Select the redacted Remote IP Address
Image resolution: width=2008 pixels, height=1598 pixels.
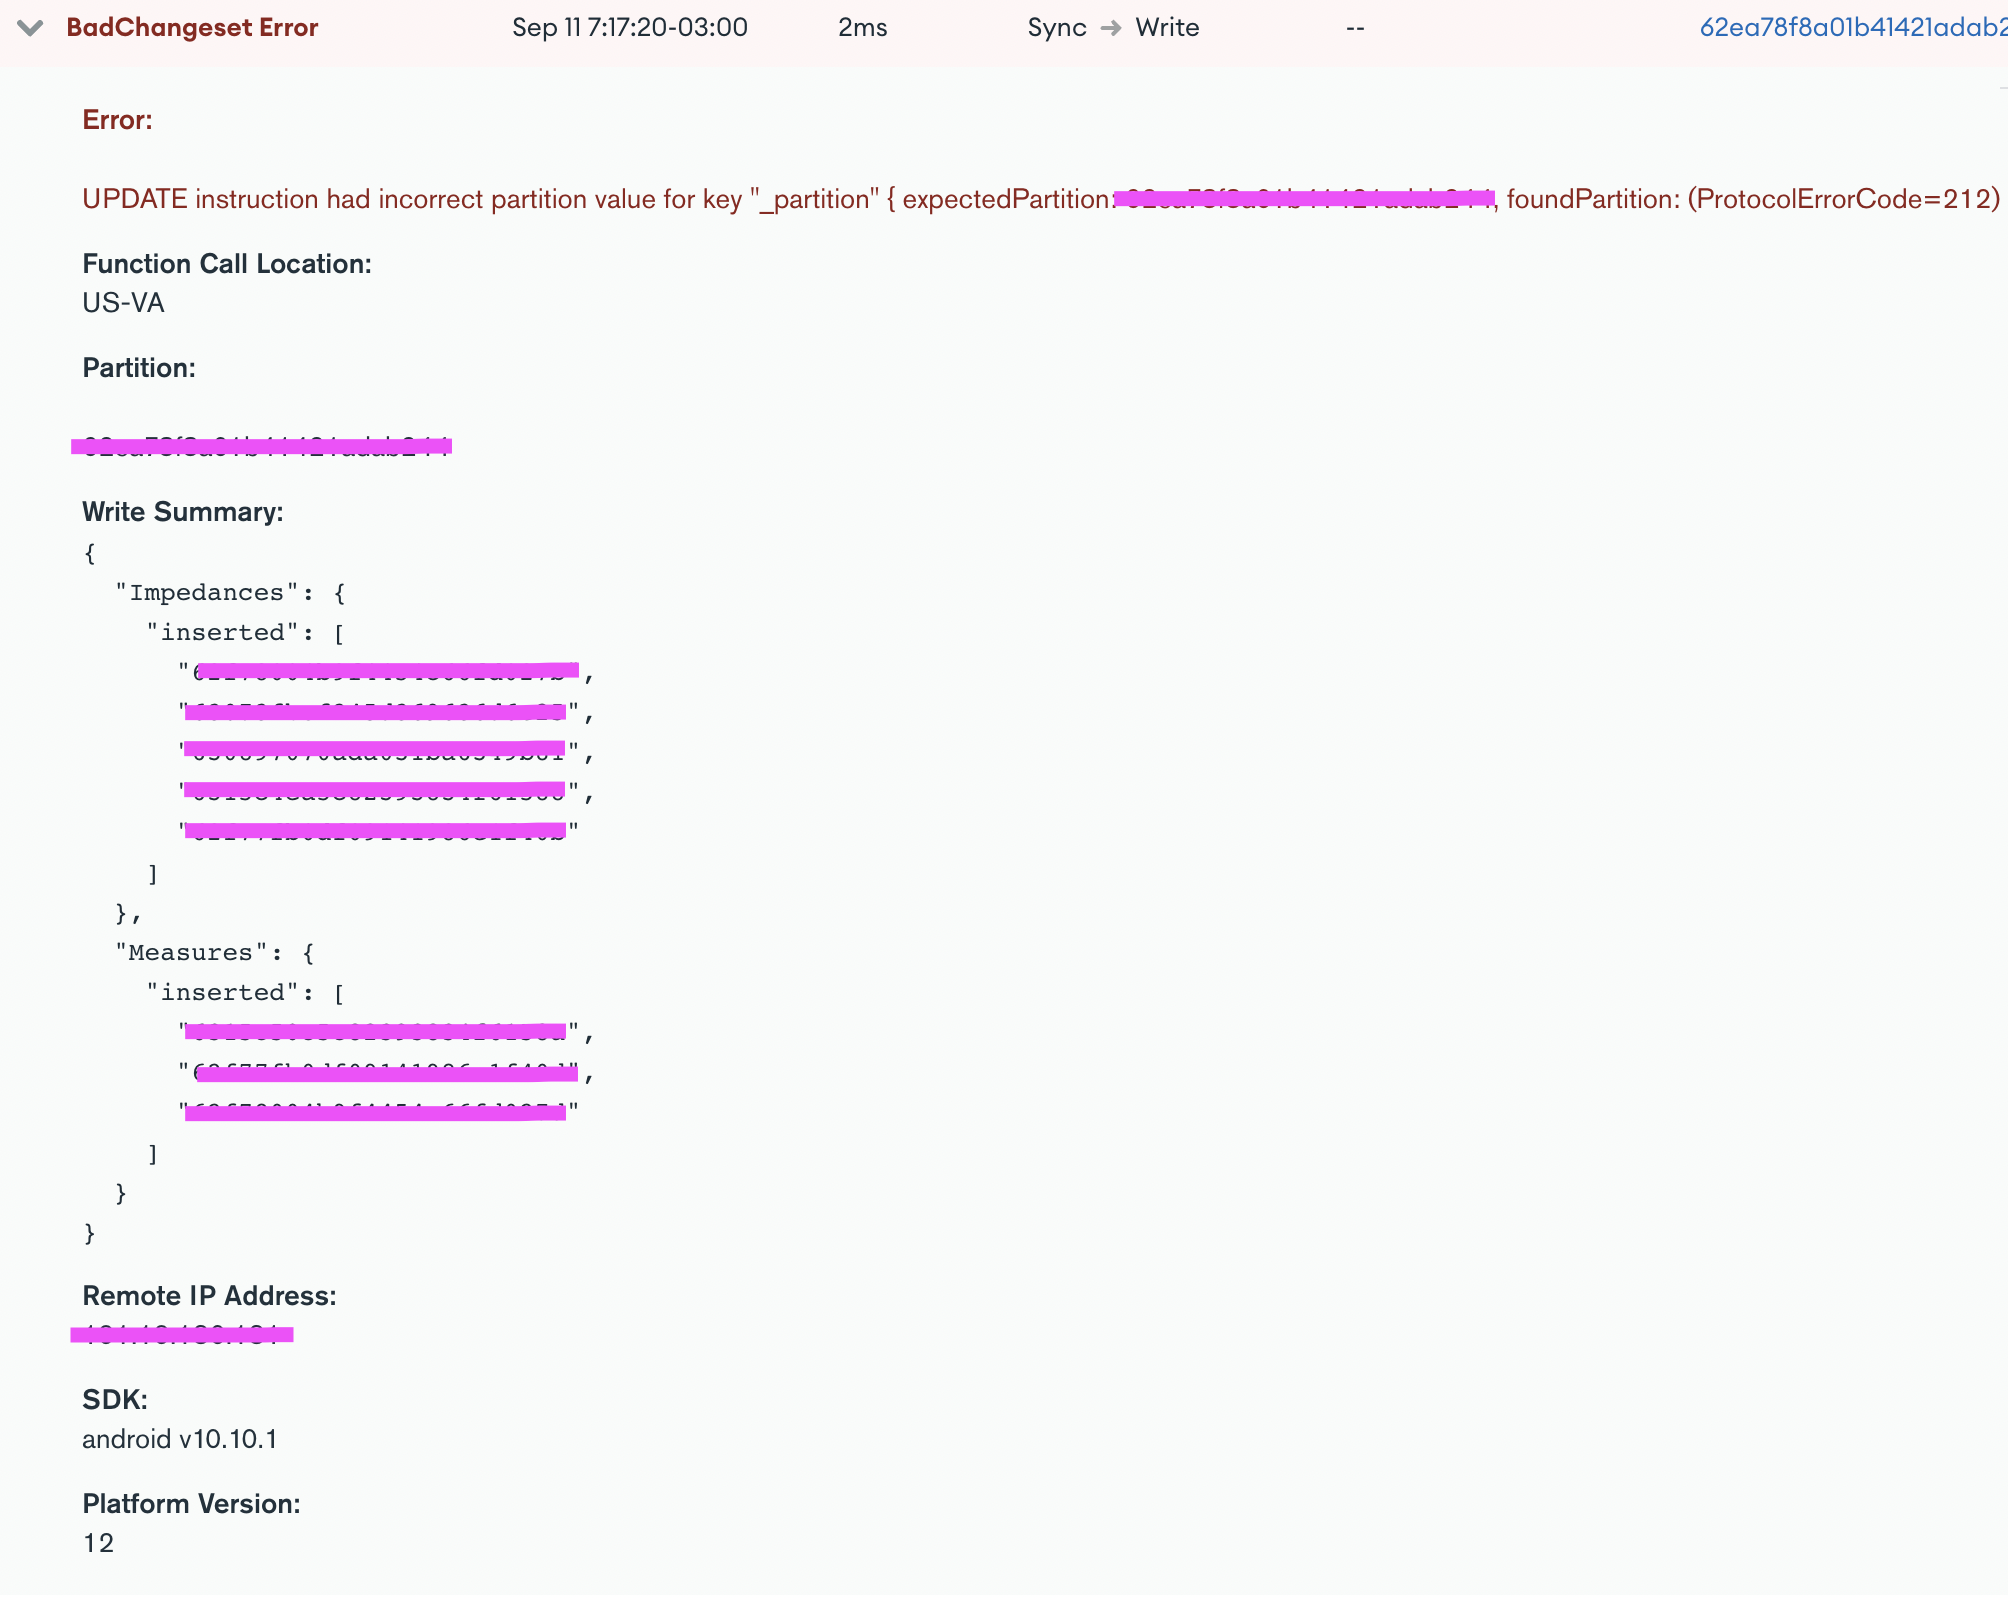click(180, 1332)
